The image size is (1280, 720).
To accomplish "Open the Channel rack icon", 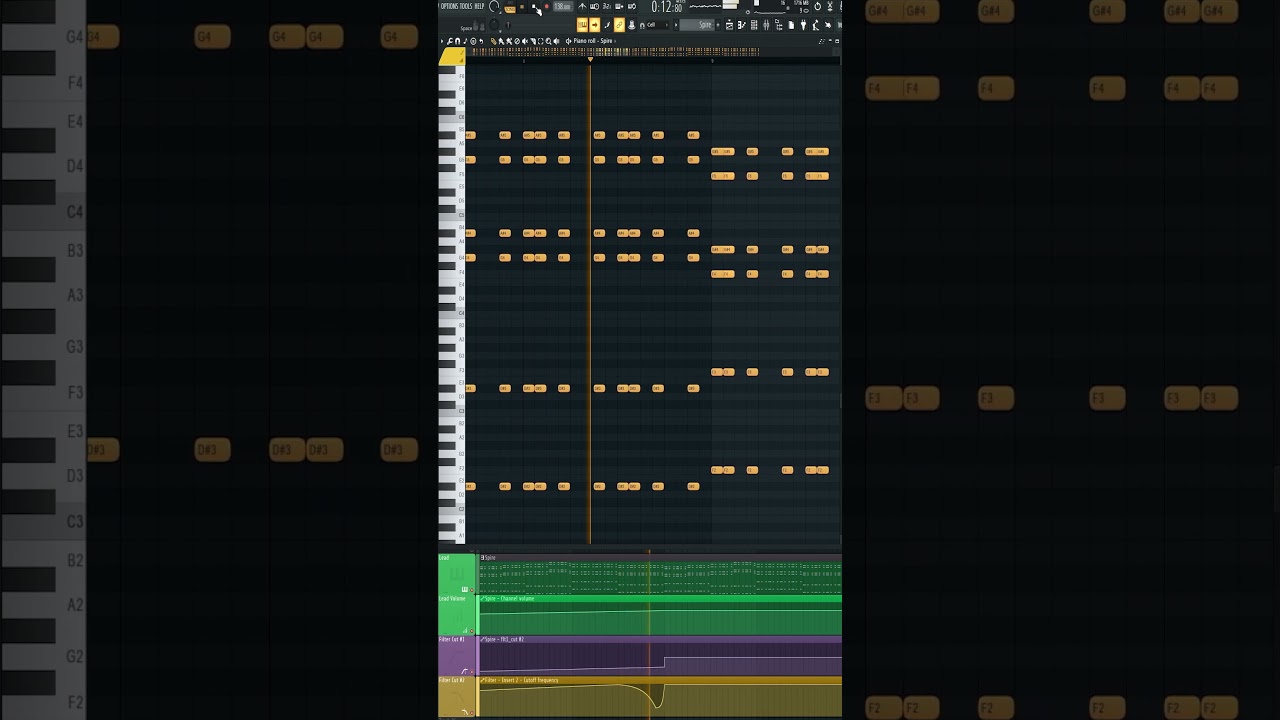I will click(x=754, y=25).
